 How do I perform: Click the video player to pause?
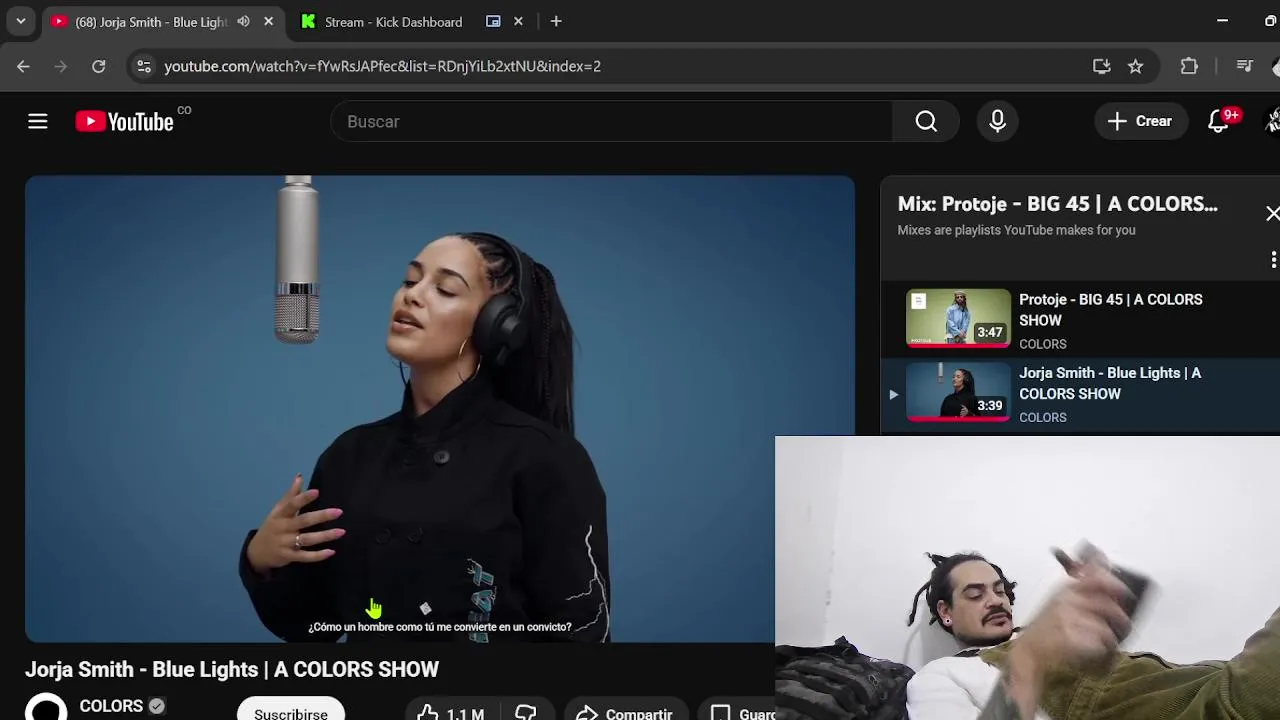[440, 409]
